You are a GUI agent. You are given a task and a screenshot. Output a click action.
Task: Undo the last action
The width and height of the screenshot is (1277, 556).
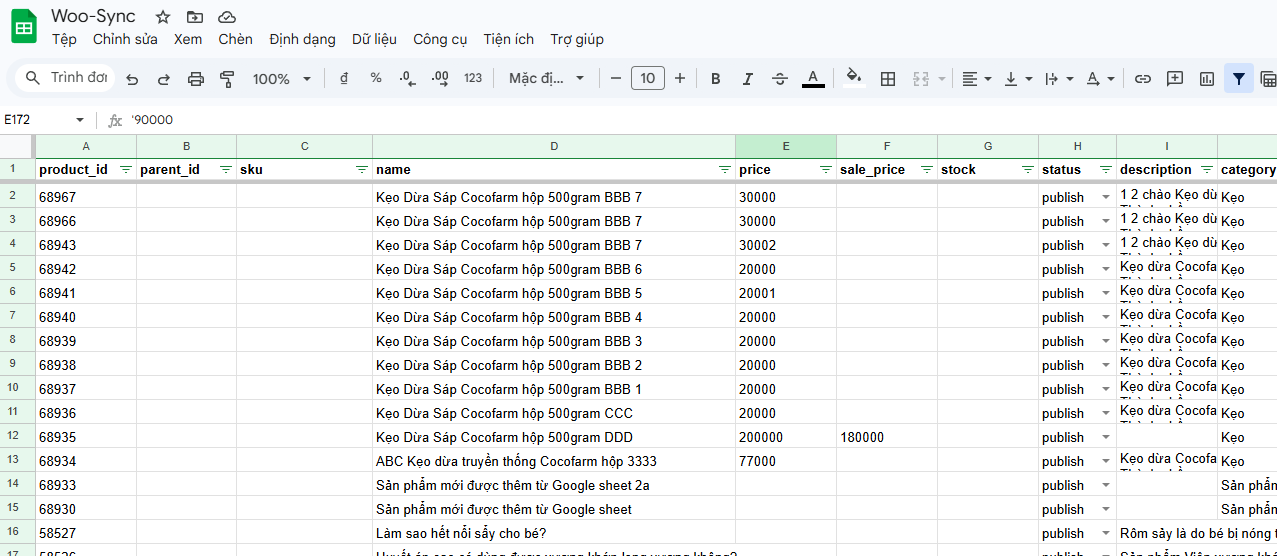pyautogui.click(x=132, y=79)
